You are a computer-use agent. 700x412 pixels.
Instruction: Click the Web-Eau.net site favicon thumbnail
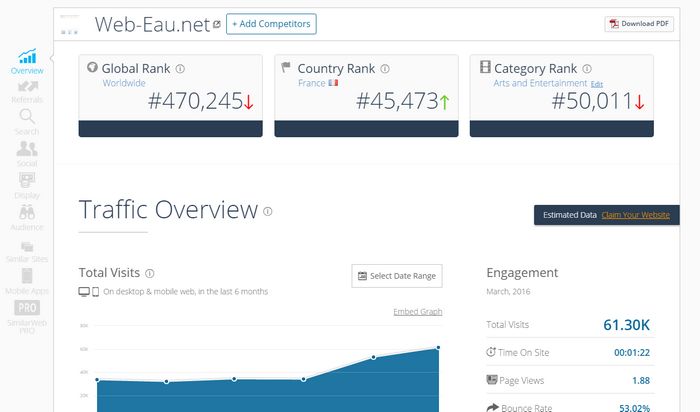coord(69,25)
